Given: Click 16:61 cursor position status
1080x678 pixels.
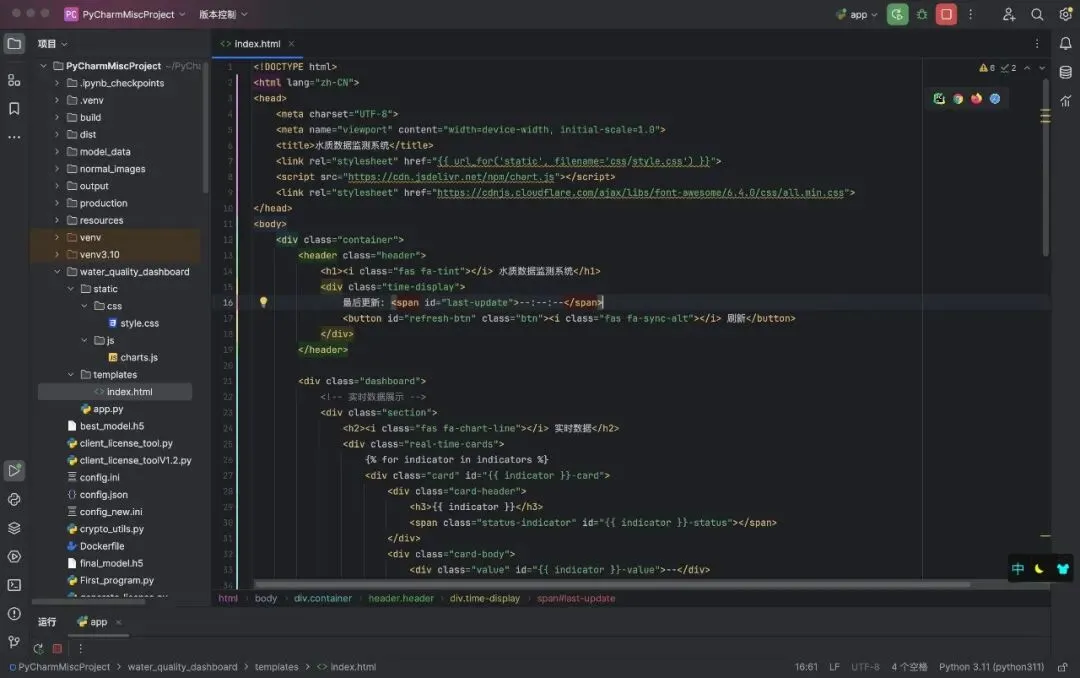Looking at the screenshot, I should (x=807, y=667).
